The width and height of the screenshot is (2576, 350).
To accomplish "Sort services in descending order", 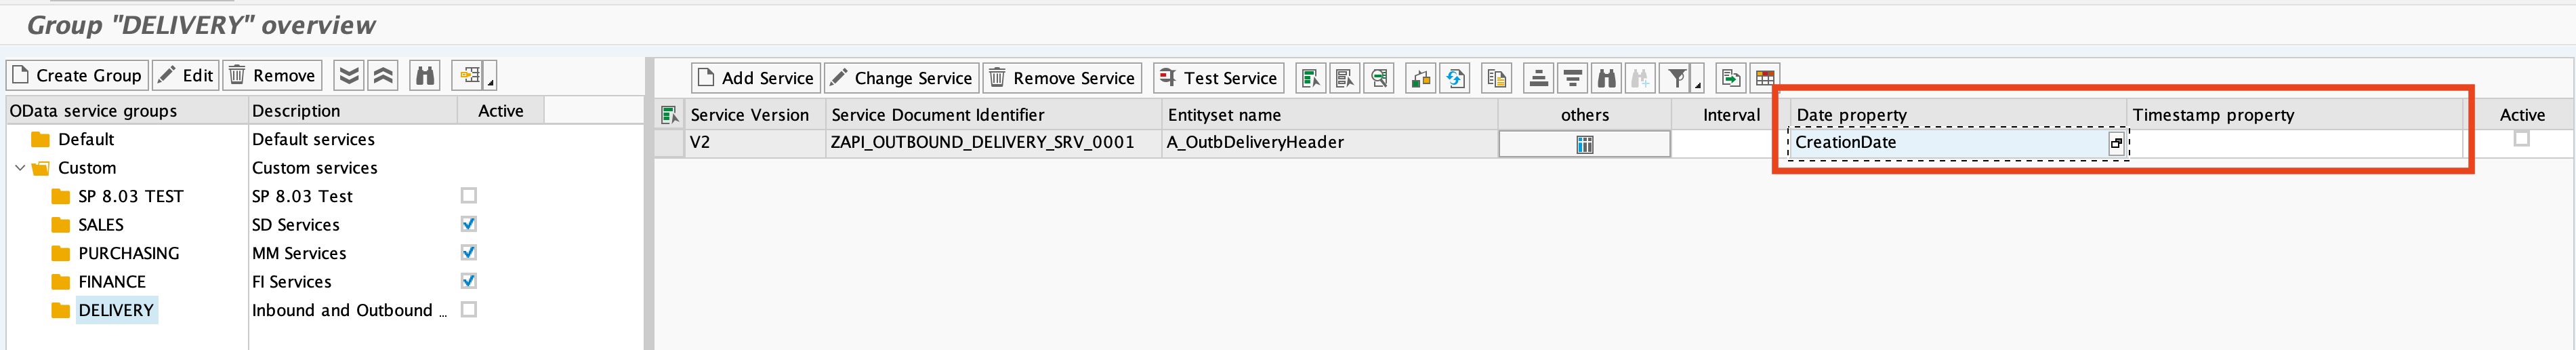I will [x=1573, y=78].
